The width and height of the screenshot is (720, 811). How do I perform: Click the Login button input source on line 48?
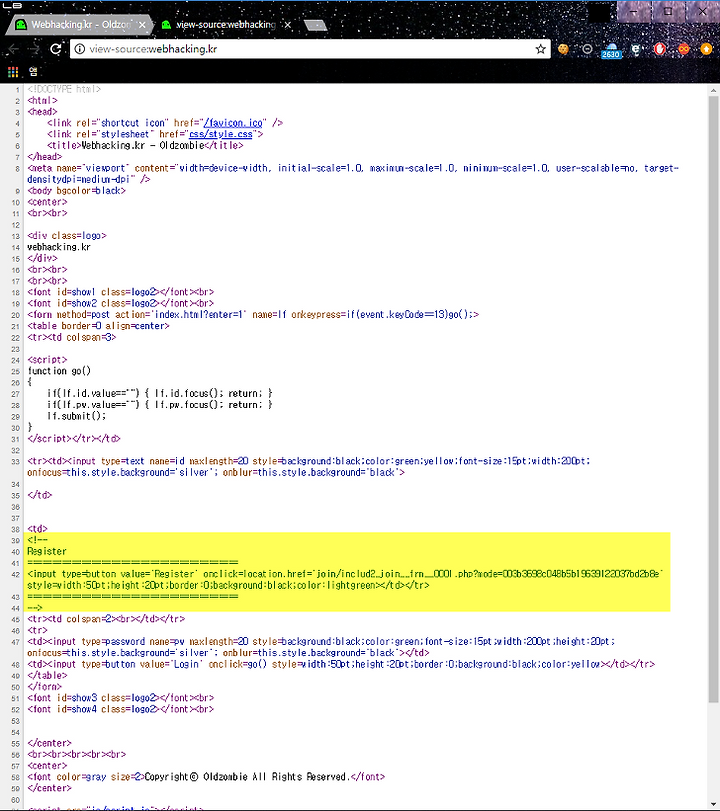click(x=341, y=664)
